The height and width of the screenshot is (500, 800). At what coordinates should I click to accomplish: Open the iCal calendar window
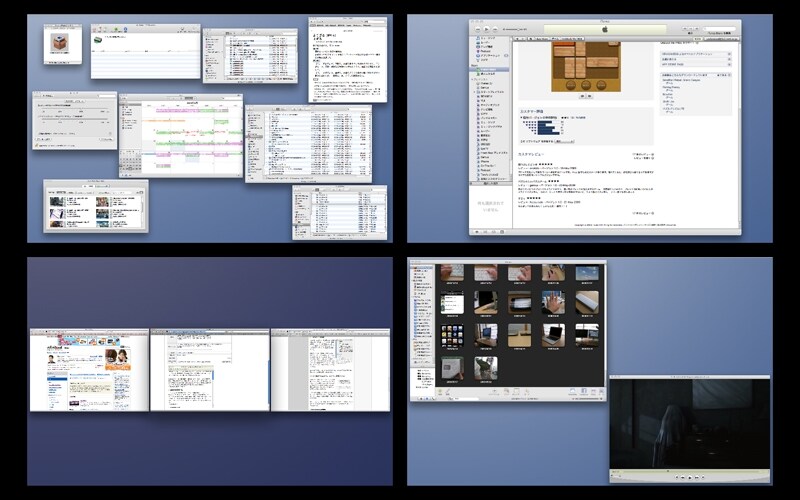[180, 135]
